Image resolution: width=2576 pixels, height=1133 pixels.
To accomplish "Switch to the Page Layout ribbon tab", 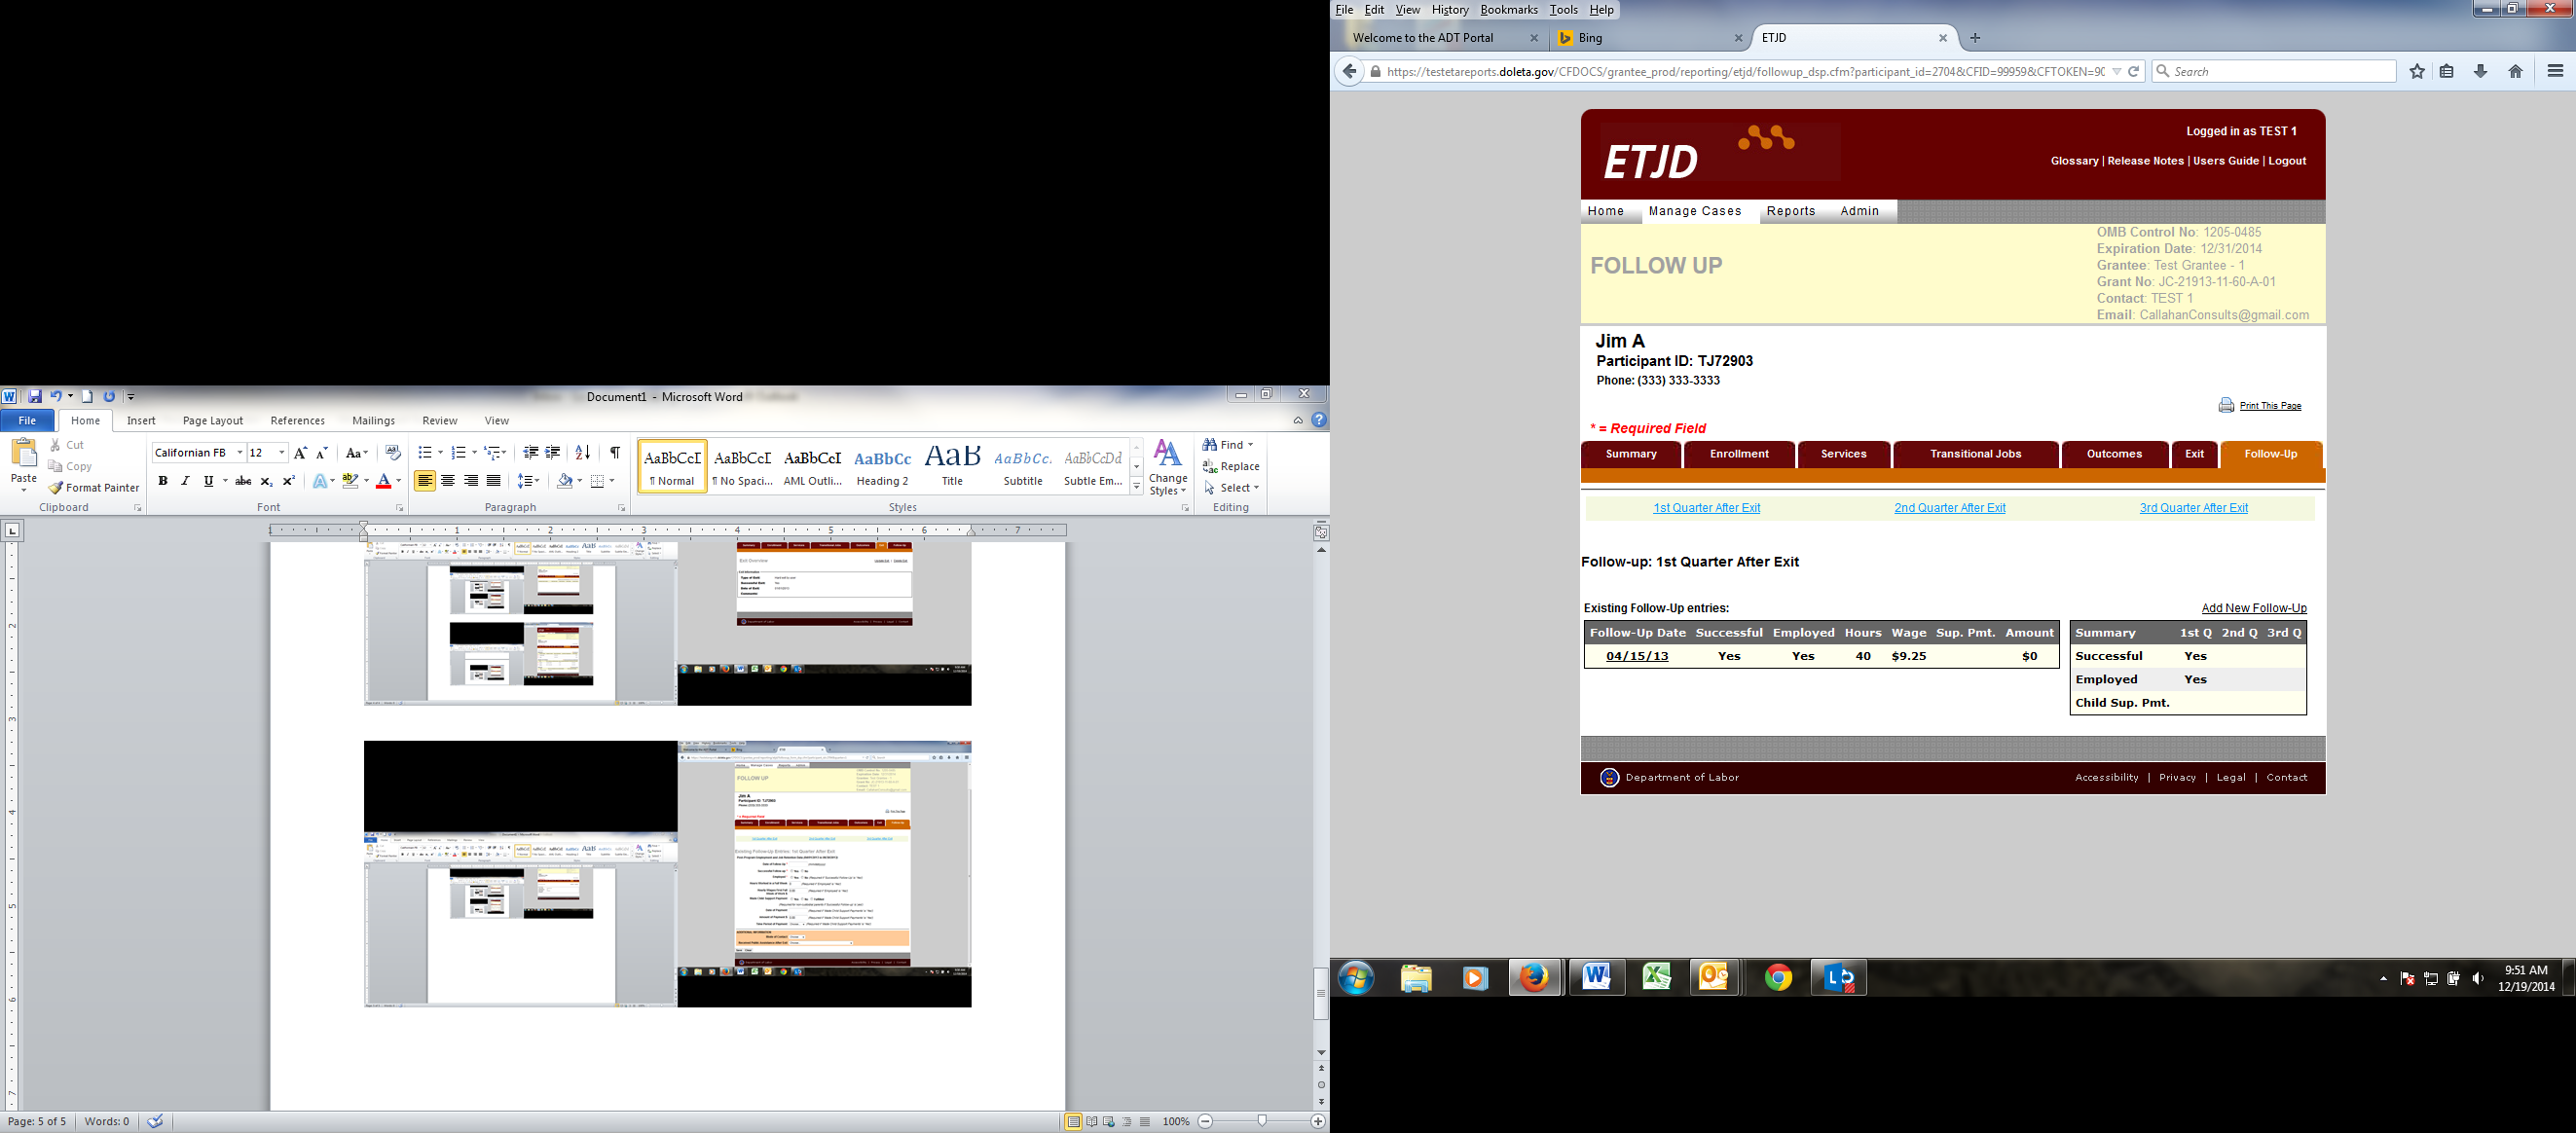I will pos(212,421).
